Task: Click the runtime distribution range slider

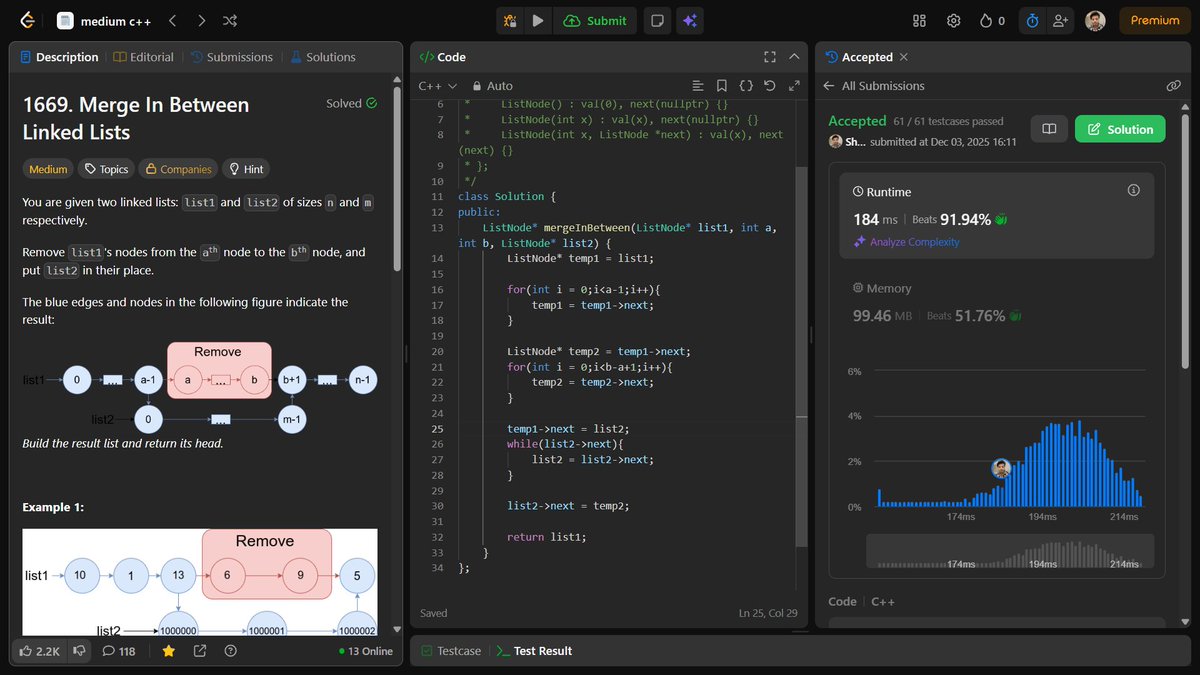Action: [x=1009, y=552]
